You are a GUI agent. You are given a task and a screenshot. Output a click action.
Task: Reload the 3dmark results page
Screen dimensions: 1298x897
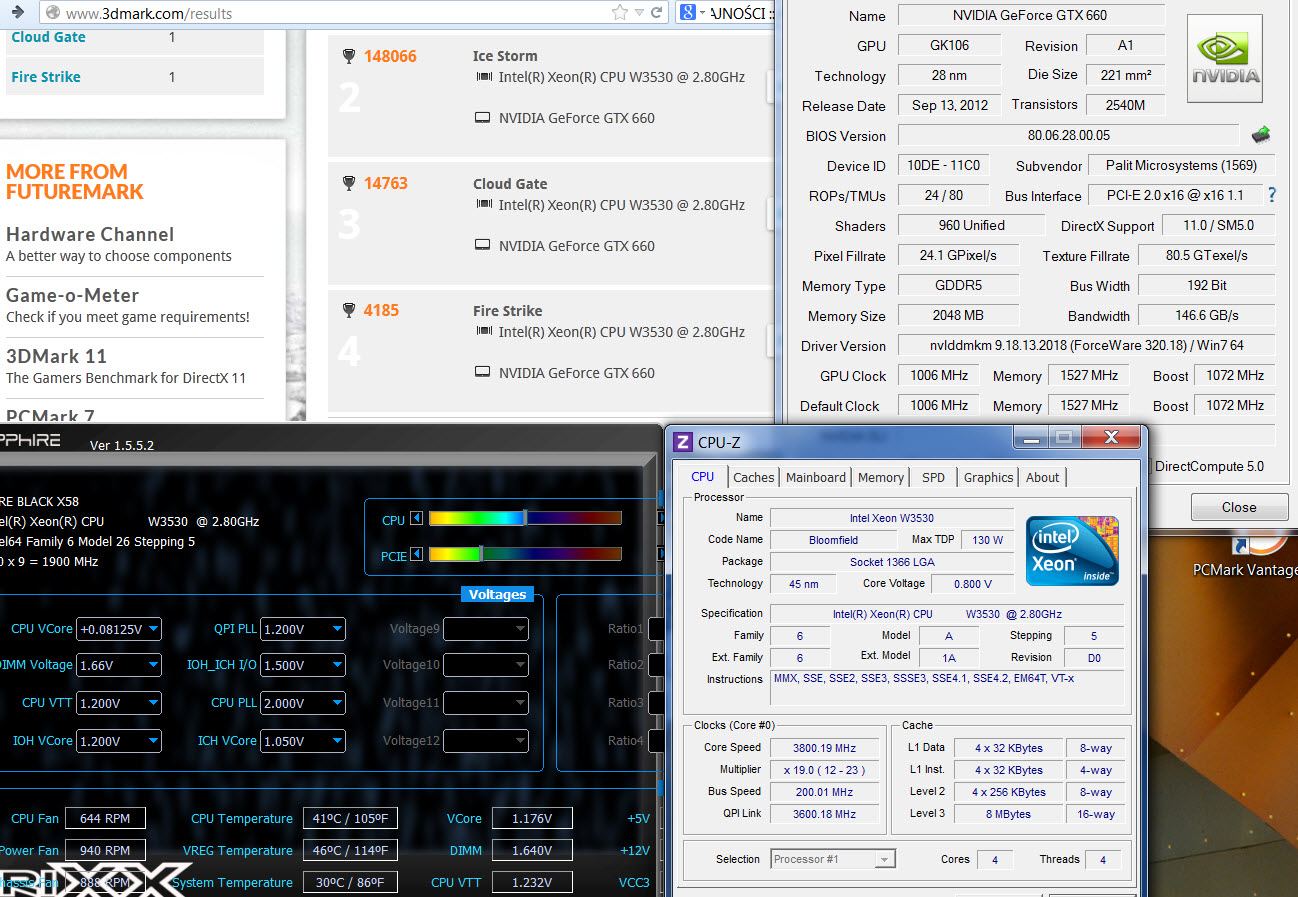657,13
